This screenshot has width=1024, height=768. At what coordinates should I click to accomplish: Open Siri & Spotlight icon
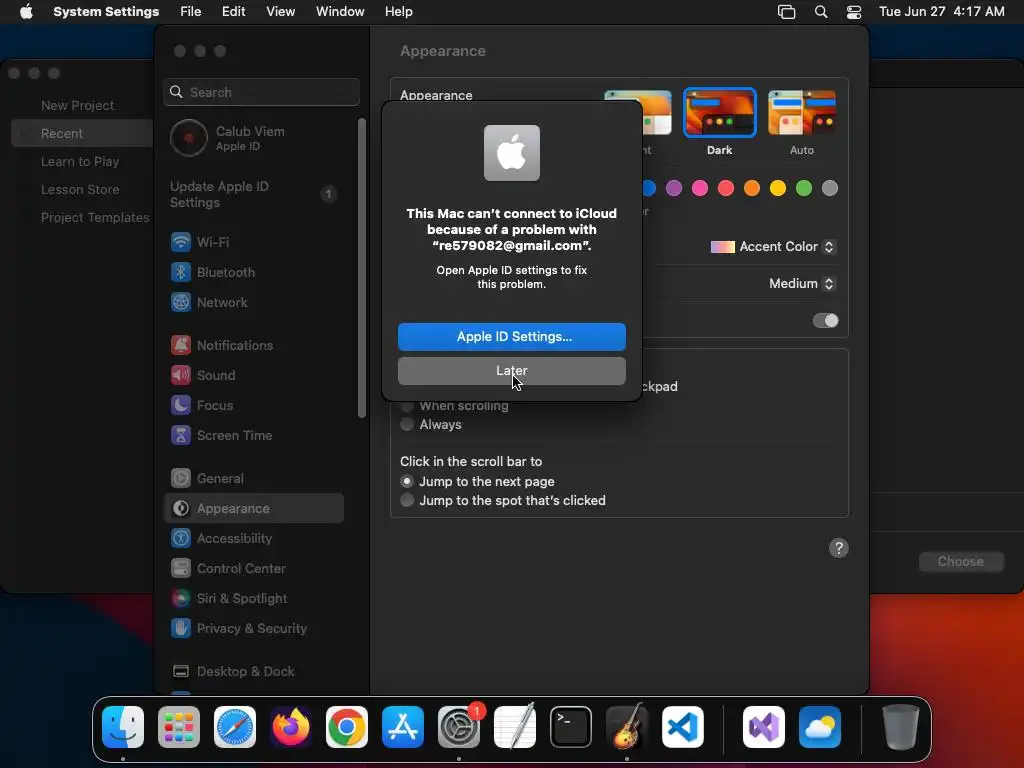pos(181,598)
